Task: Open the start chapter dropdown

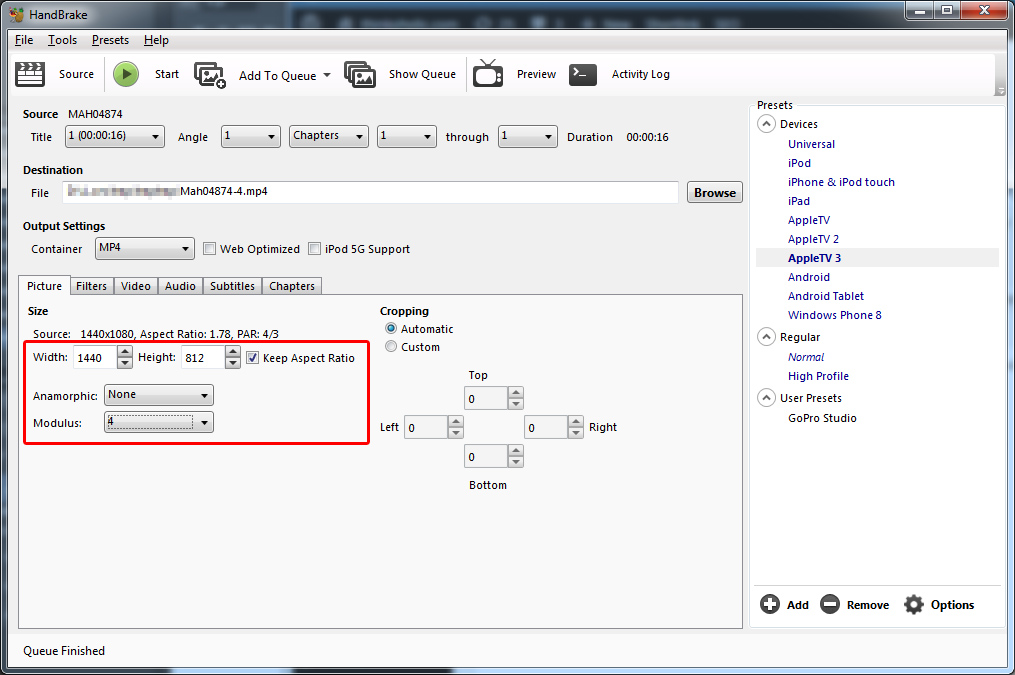Action: [x=407, y=137]
